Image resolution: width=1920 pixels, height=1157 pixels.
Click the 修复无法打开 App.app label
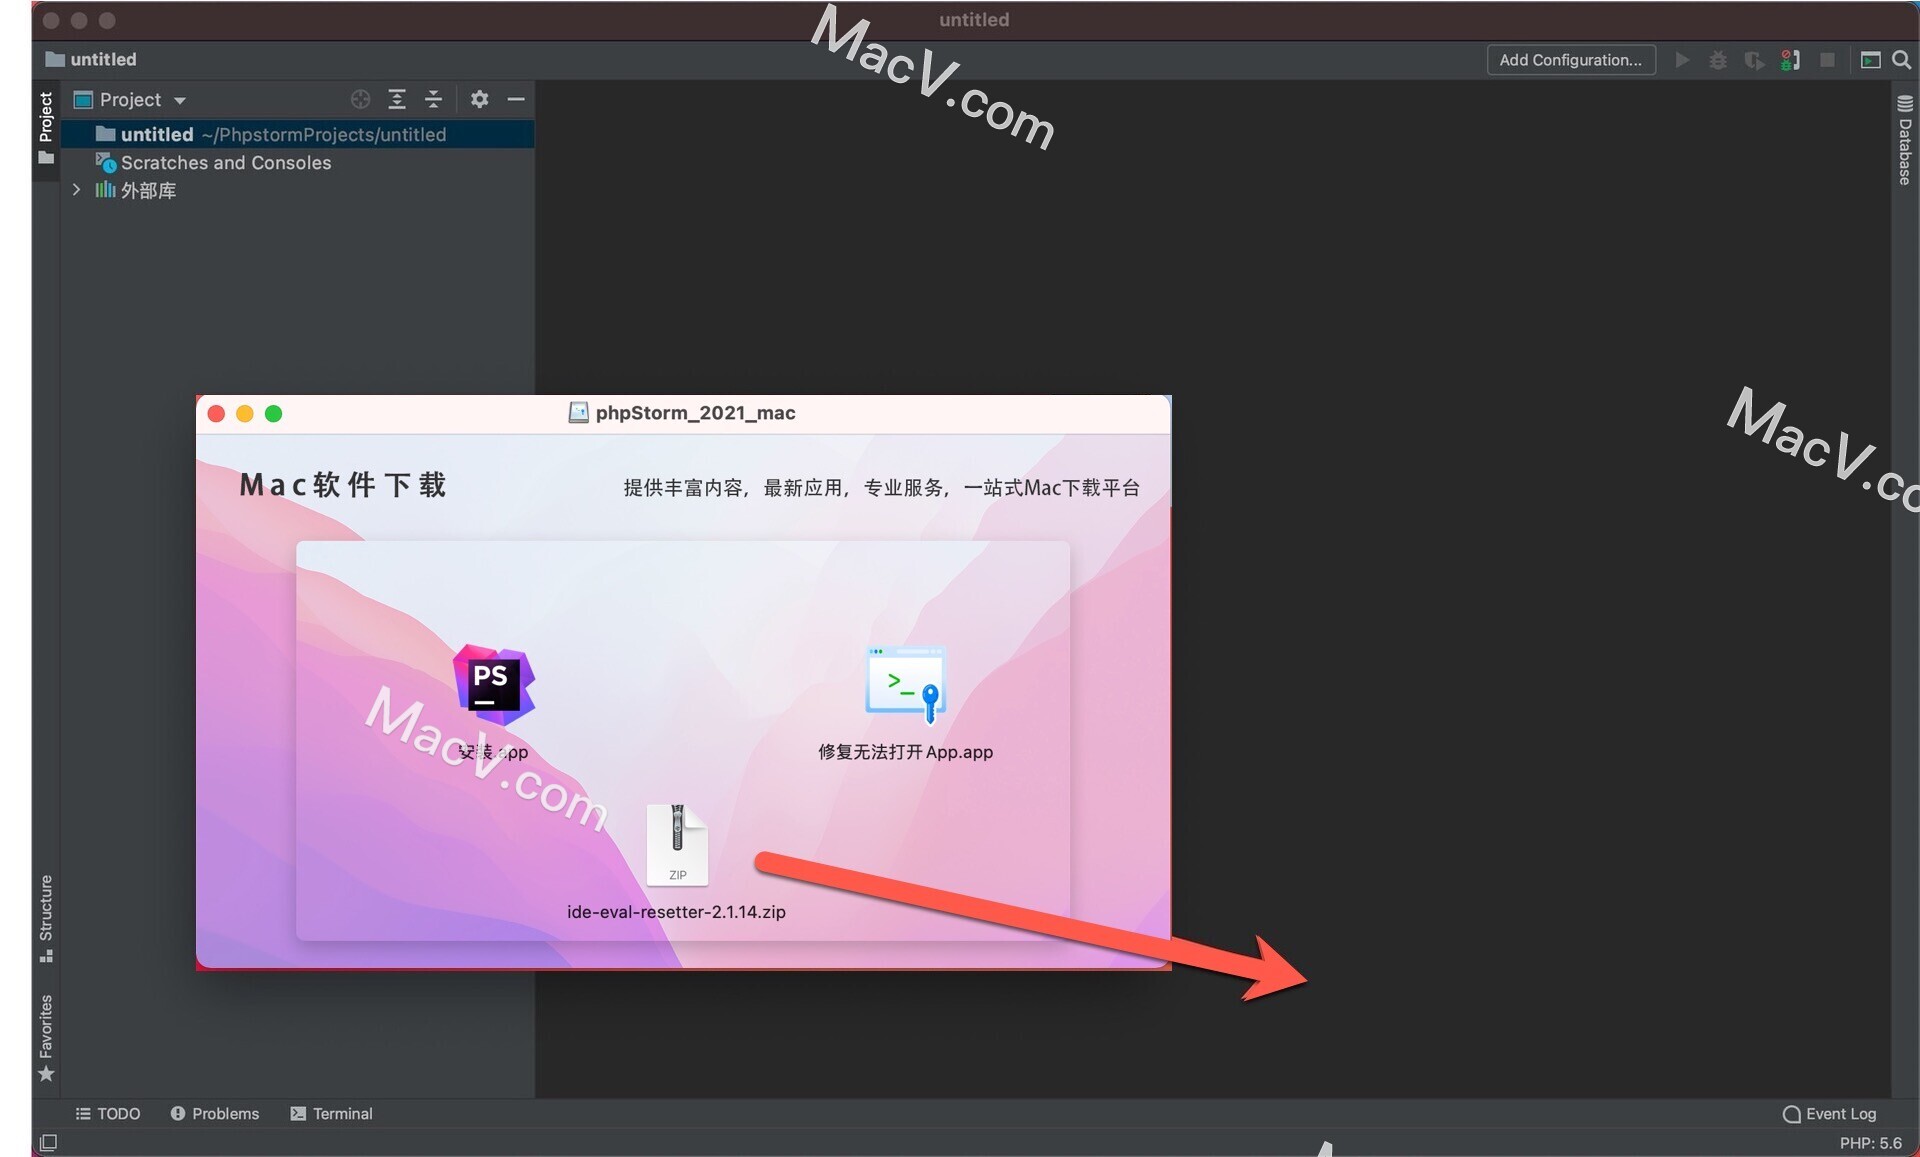[905, 752]
